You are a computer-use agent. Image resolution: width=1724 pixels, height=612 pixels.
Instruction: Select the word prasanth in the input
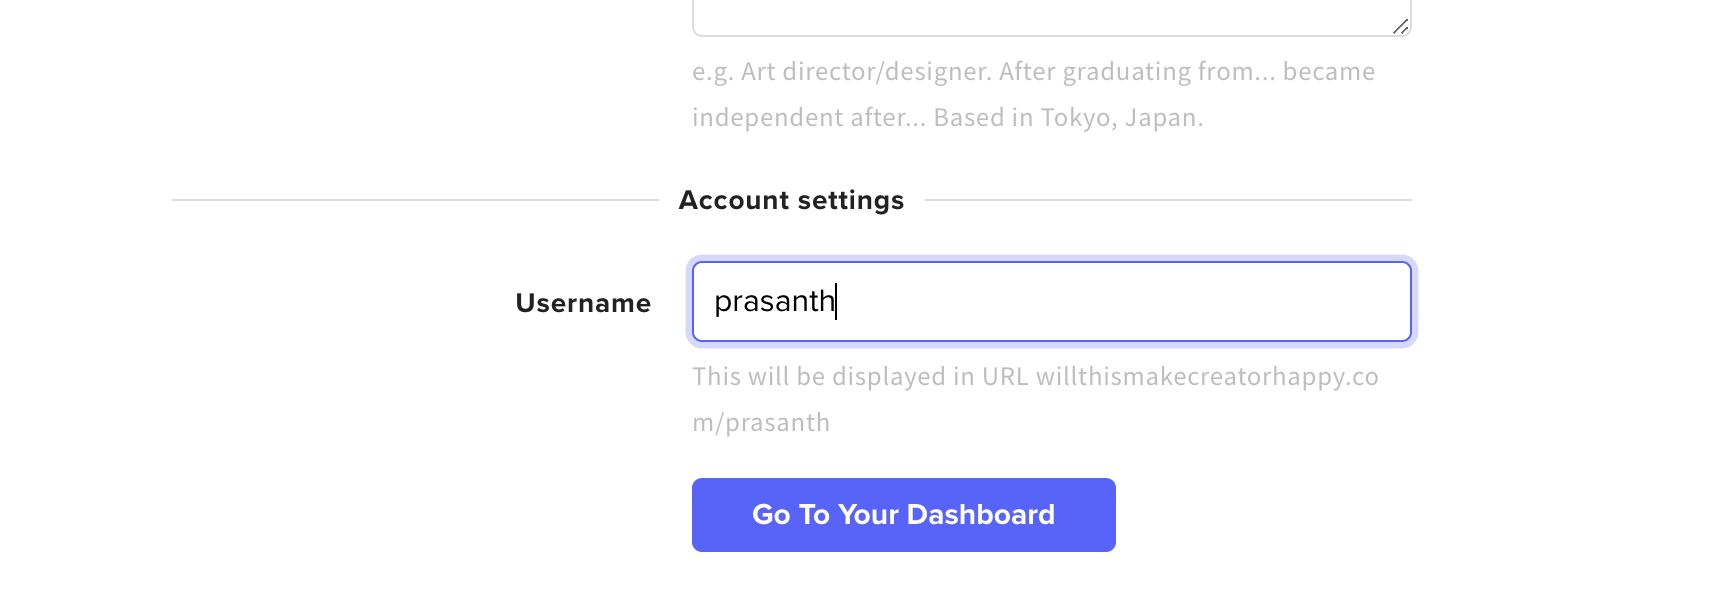[775, 302]
